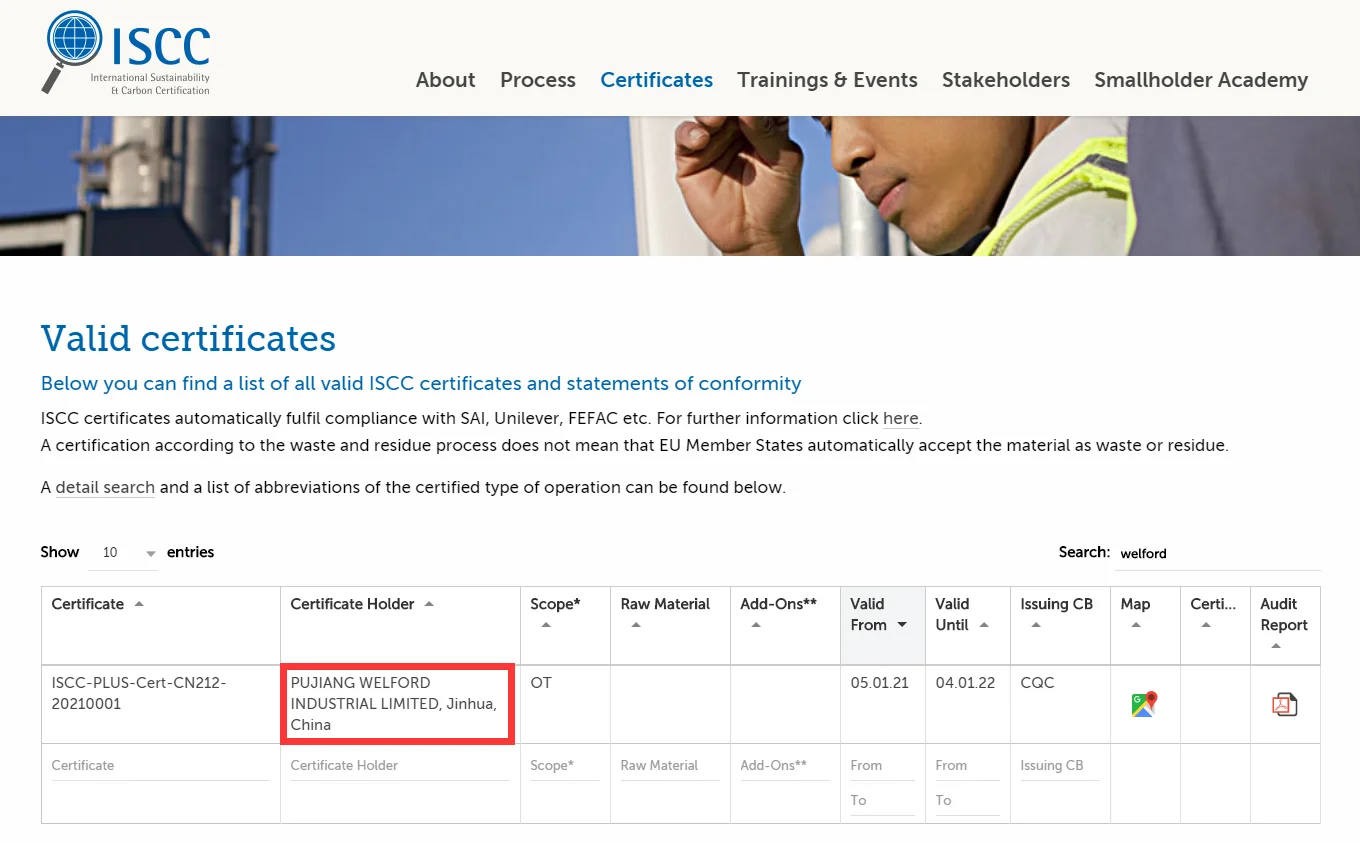
Task: Click the 'here' further information link
Action: pyautogui.click(x=900, y=419)
